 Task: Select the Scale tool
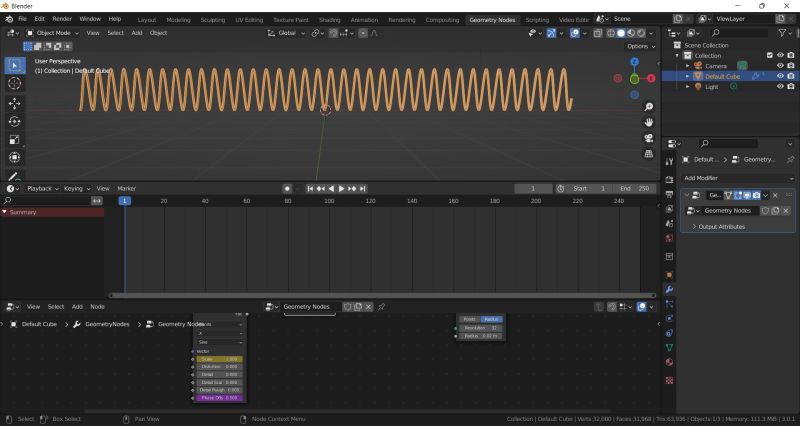coord(15,139)
